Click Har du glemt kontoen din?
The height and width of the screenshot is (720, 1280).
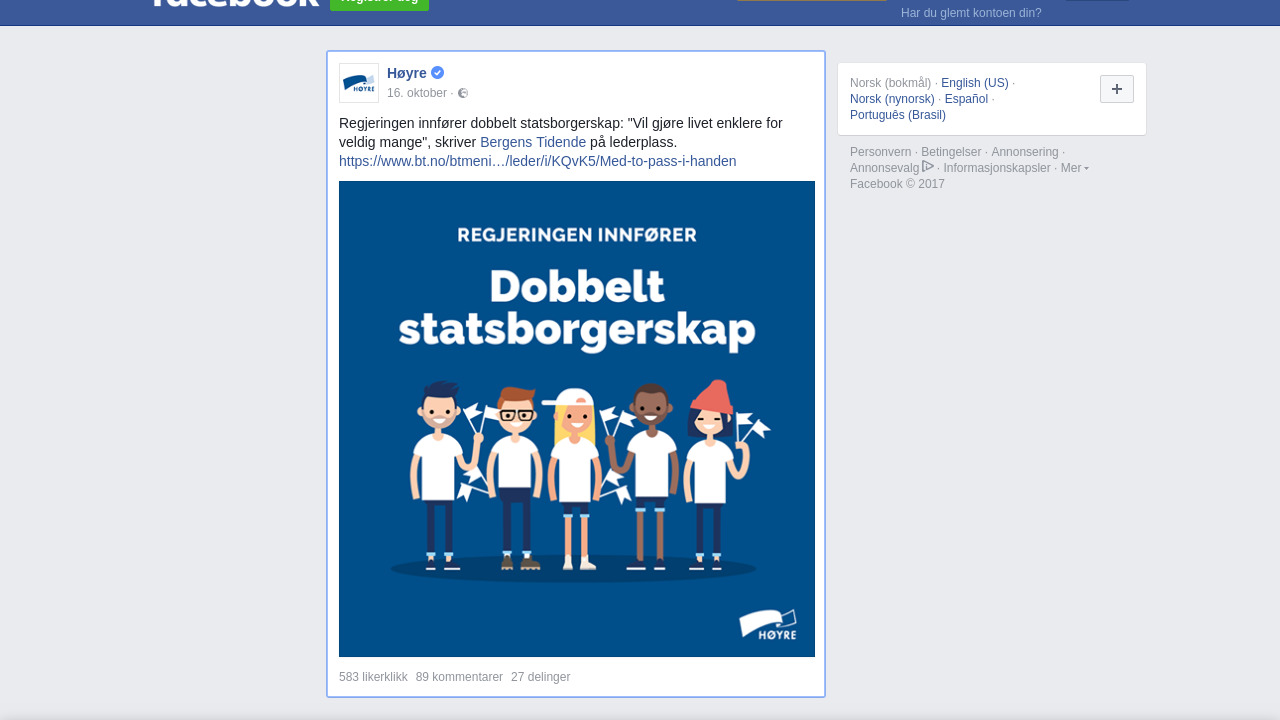tap(971, 13)
